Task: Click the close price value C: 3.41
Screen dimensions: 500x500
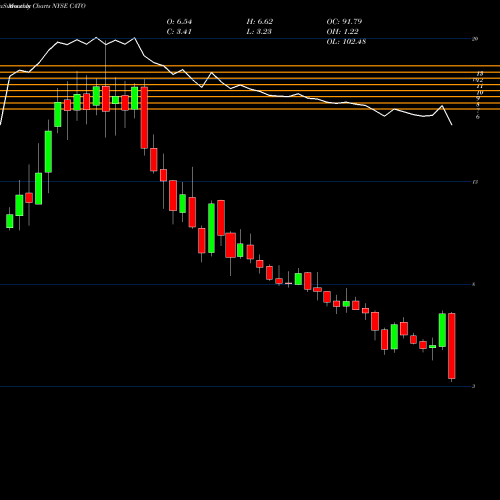Action: 179,32
